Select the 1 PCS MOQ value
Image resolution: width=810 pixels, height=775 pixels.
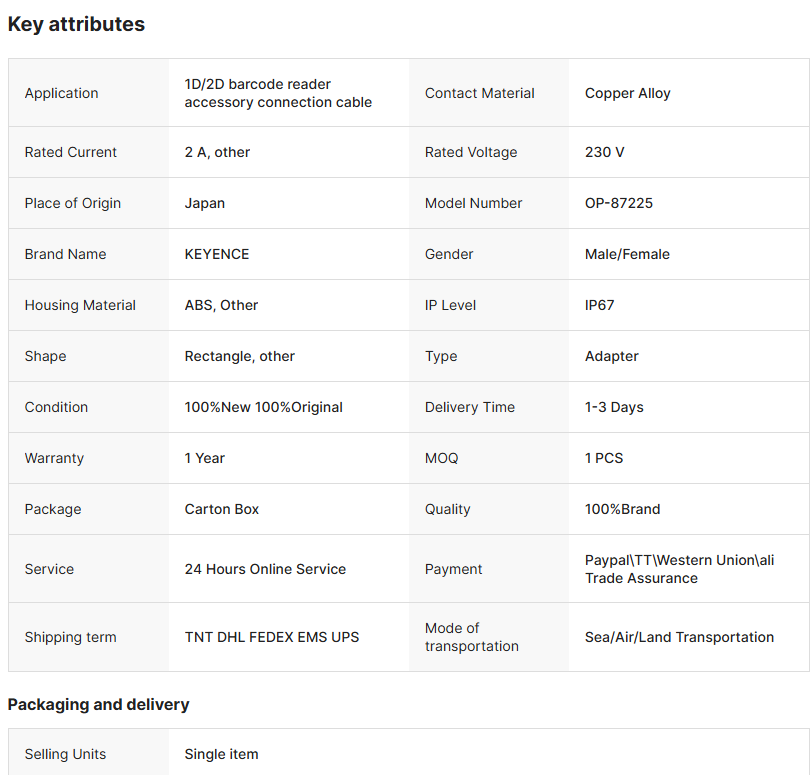[x=603, y=458]
